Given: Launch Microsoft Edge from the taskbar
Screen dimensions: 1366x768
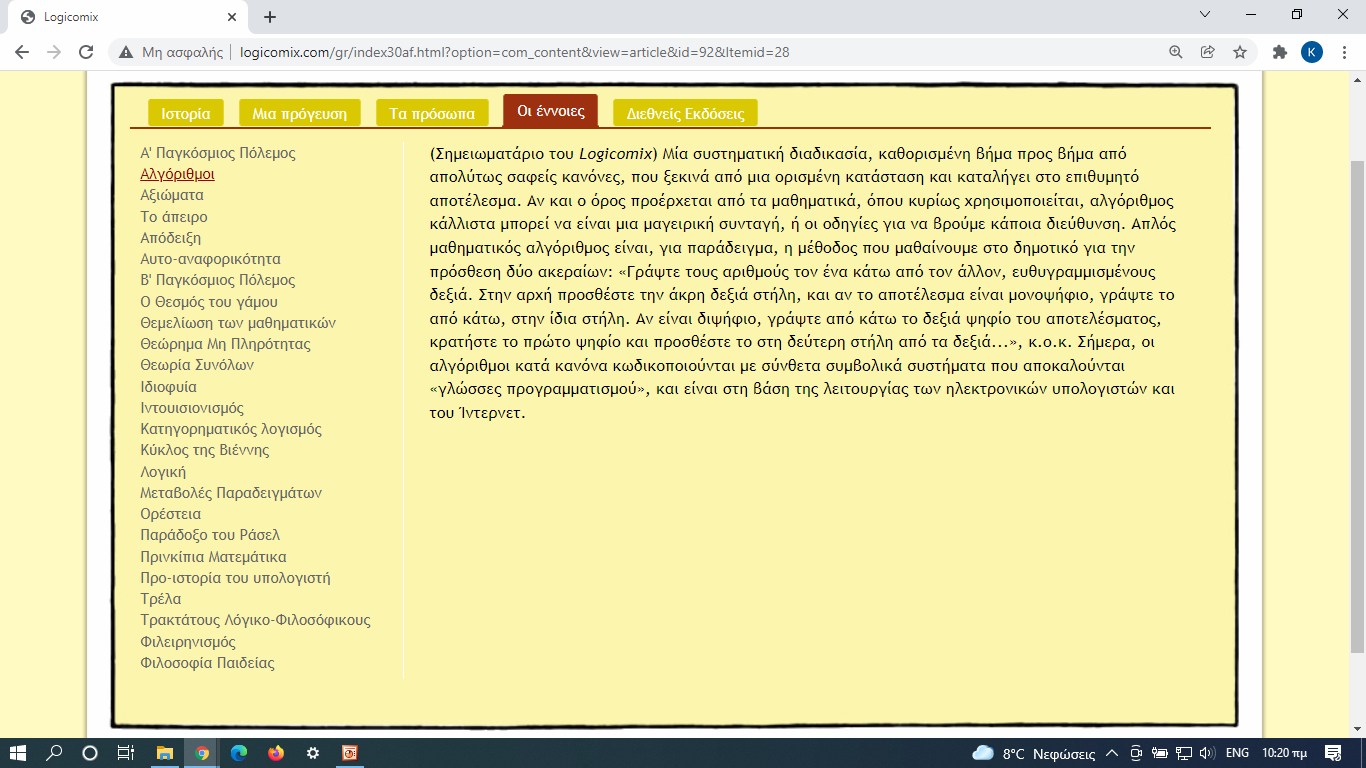Looking at the screenshot, I should pos(239,753).
